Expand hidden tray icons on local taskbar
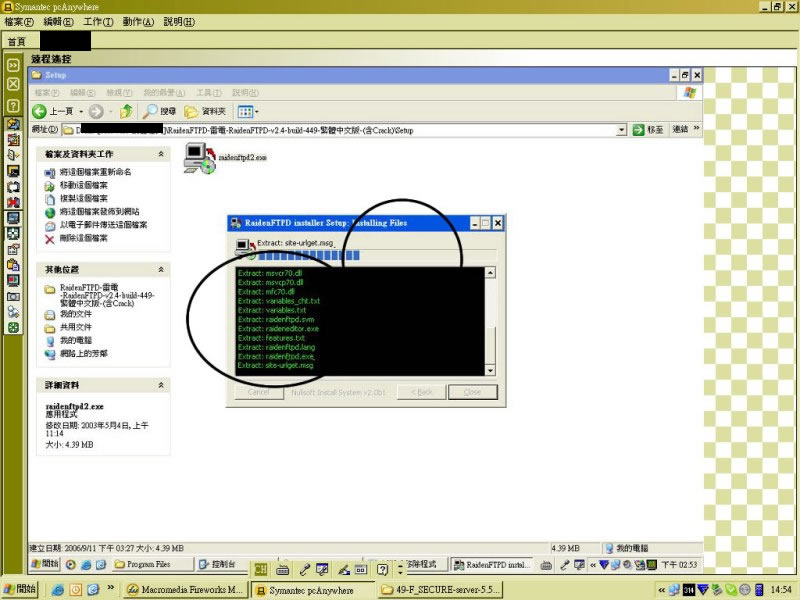This screenshot has width=800, height=600. coord(661,590)
